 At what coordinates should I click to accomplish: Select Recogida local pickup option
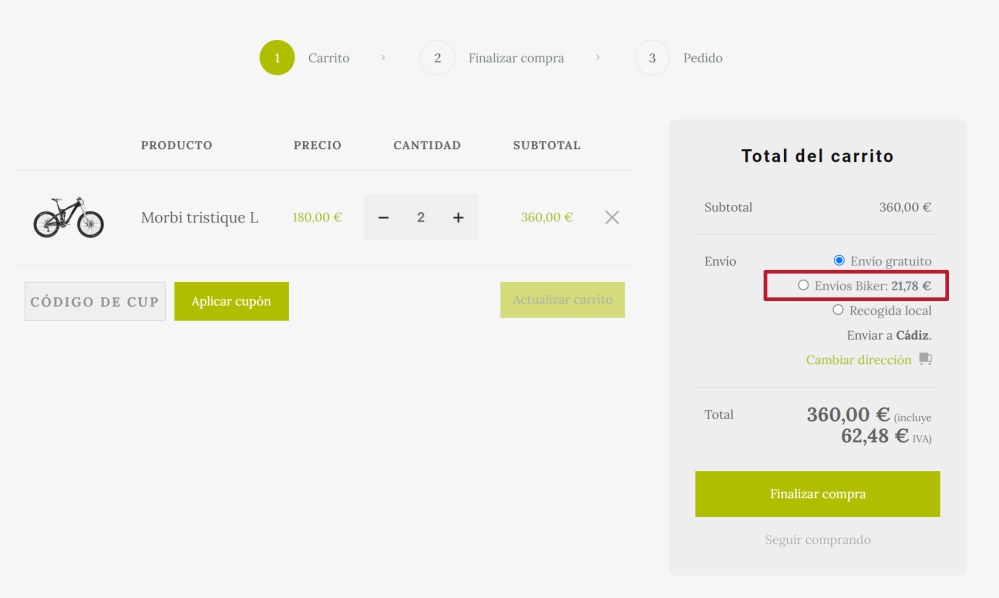(838, 310)
